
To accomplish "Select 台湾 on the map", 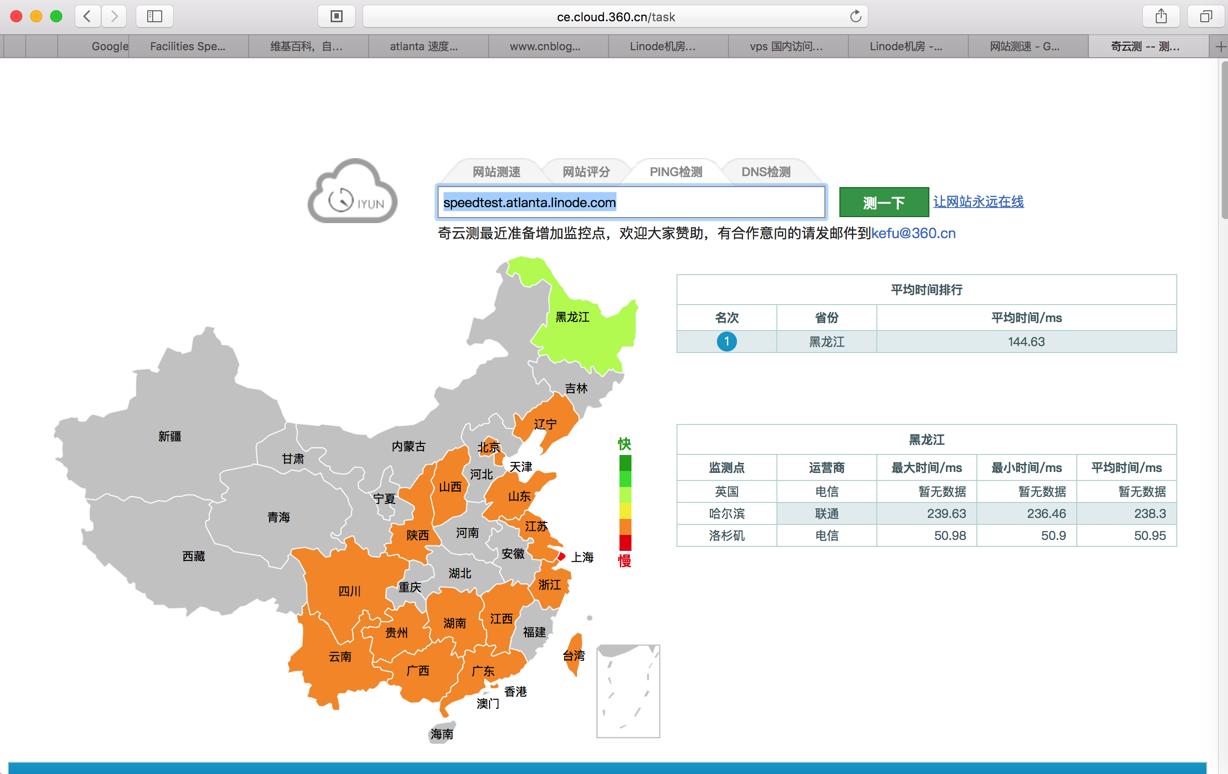I will coord(574,656).
